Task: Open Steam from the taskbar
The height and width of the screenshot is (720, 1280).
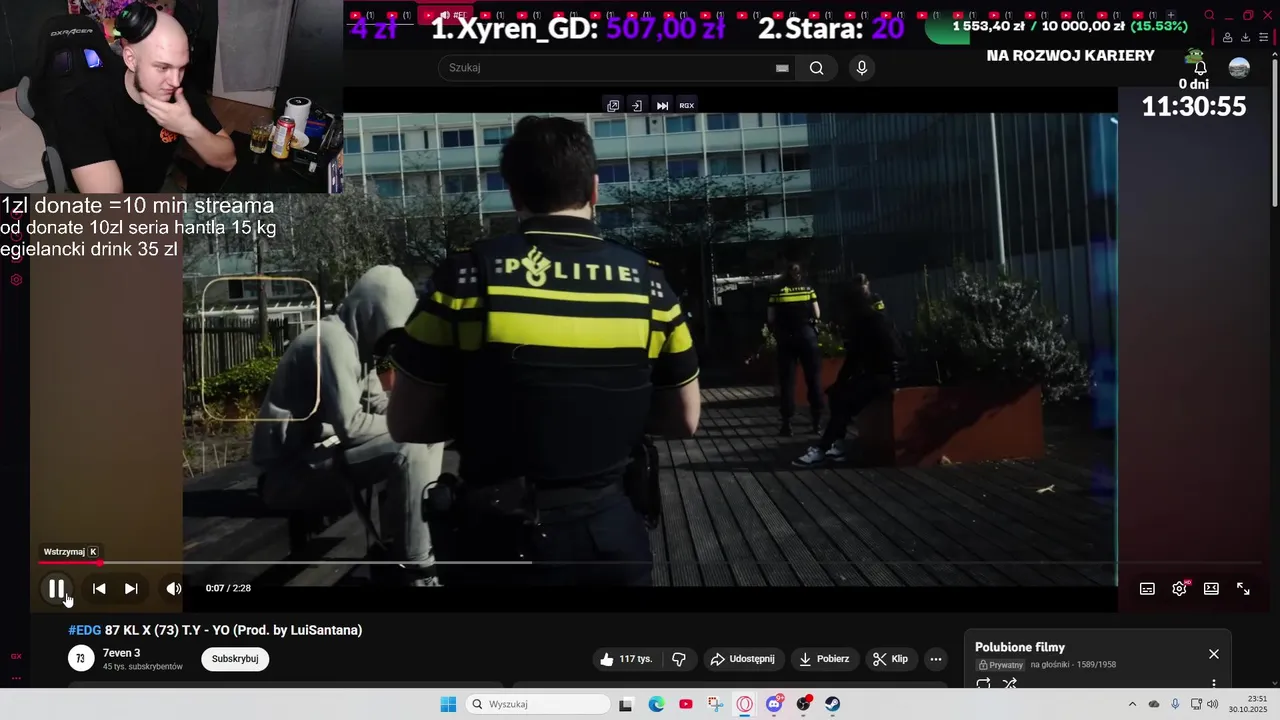Action: coord(833,704)
